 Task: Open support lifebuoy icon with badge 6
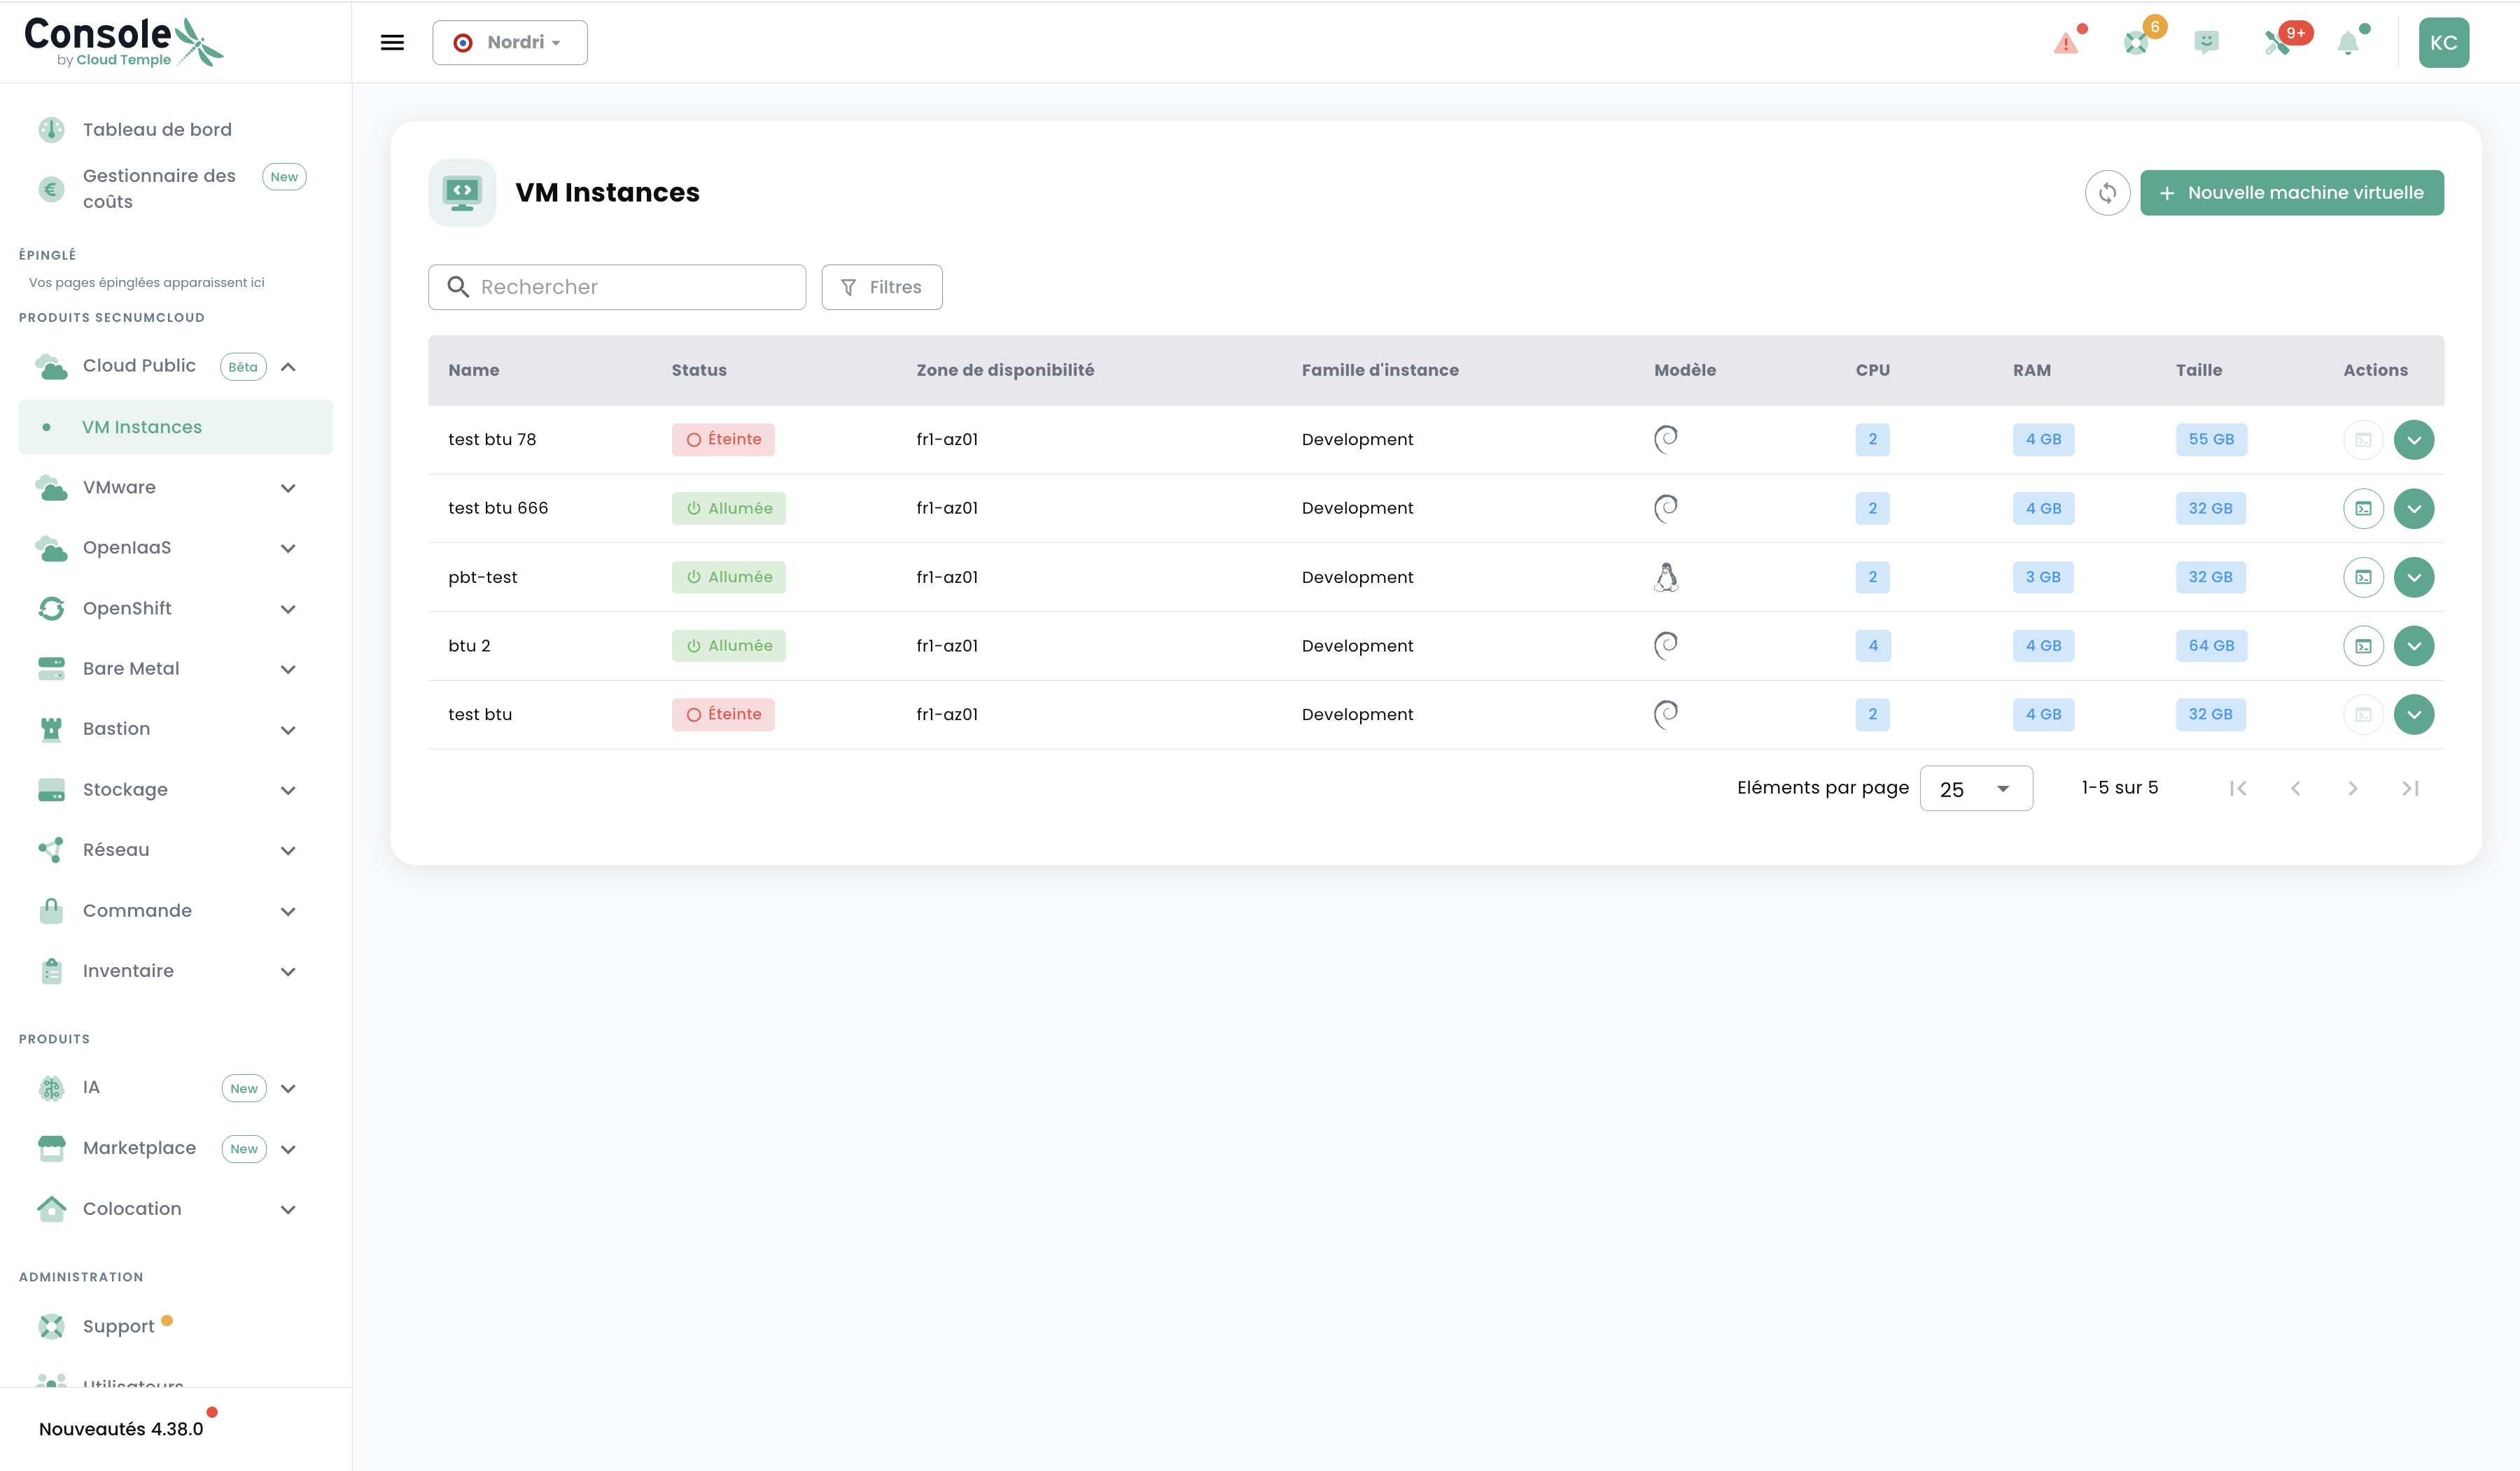coord(2136,43)
